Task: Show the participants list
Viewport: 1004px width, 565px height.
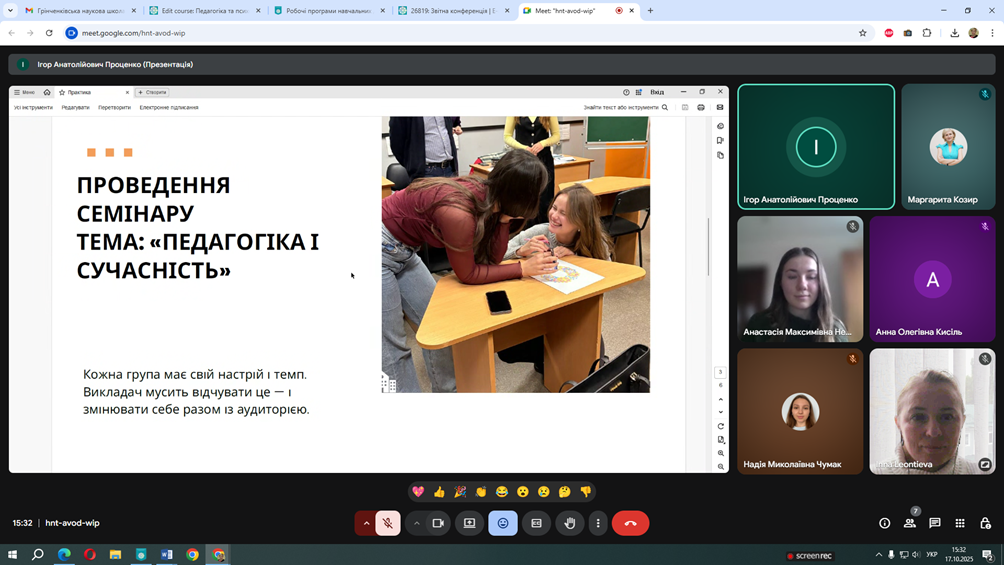Action: pos(909,523)
